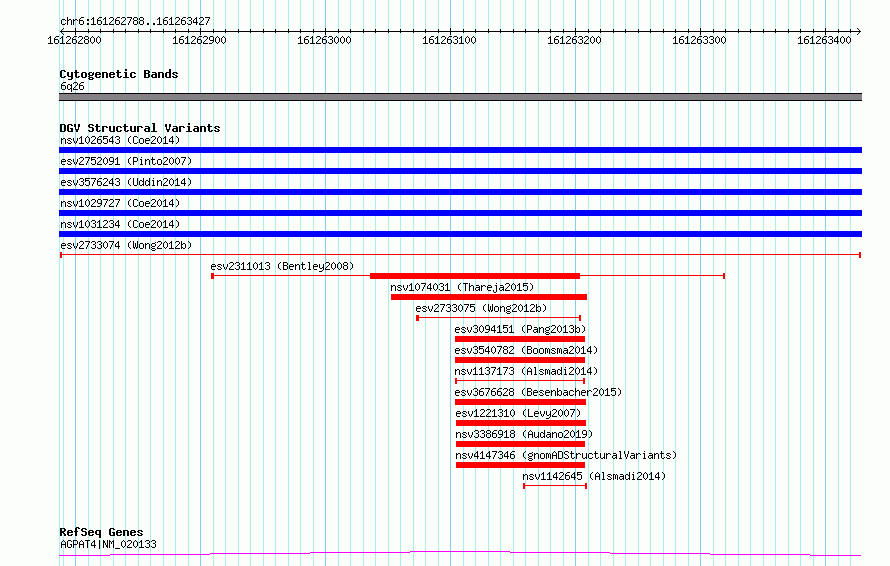Click the AGPAT4 magenta gene line
Viewport: 890px width, 566px height.
tap(460, 554)
